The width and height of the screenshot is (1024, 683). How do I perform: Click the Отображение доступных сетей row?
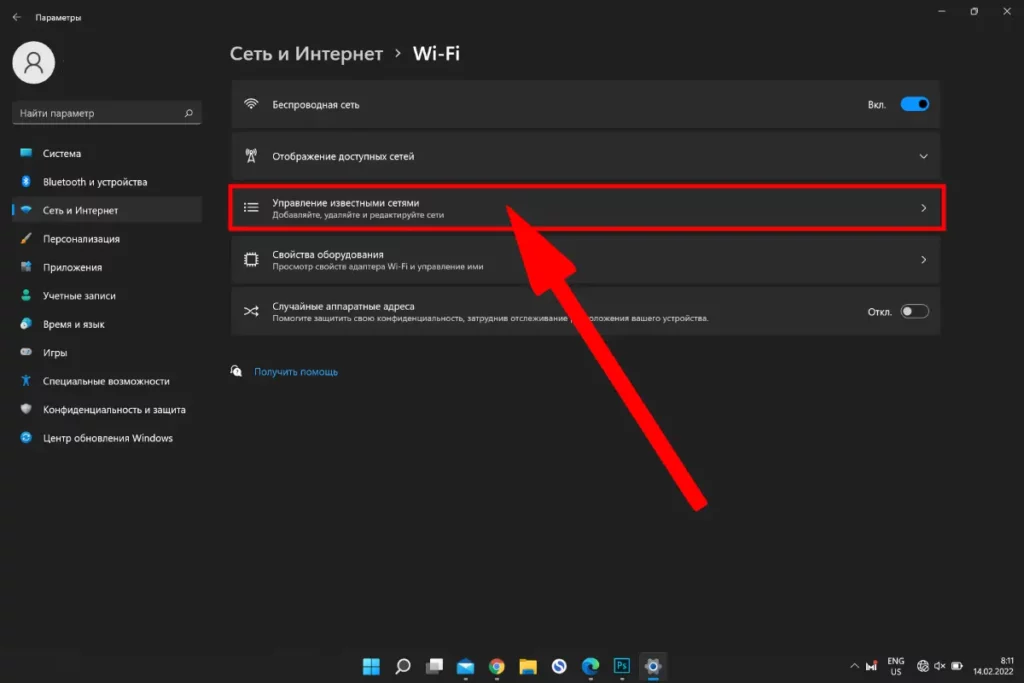pyautogui.click(x=586, y=156)
